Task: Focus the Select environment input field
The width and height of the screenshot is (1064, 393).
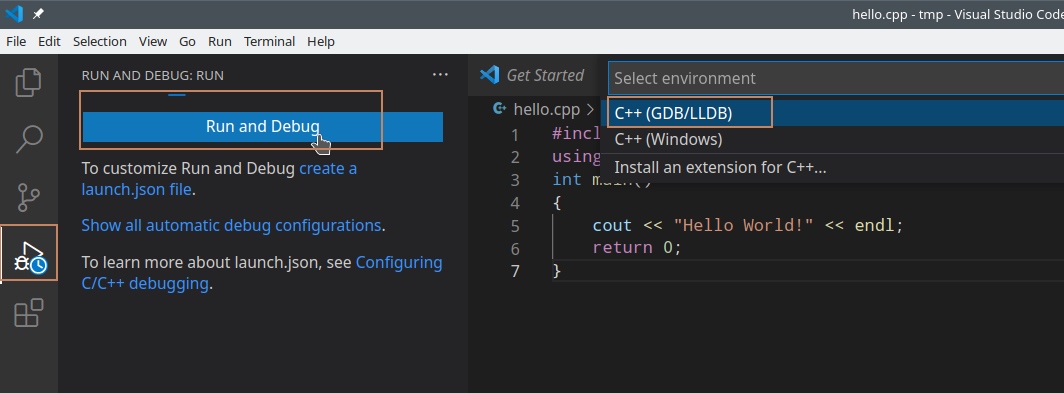Action: click(836, 78)
